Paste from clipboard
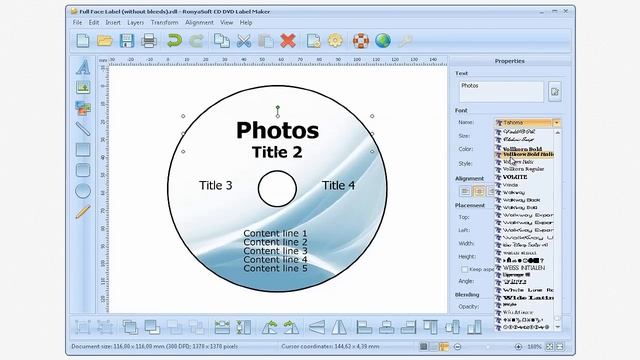640x360 pixels. click(266, 41)
